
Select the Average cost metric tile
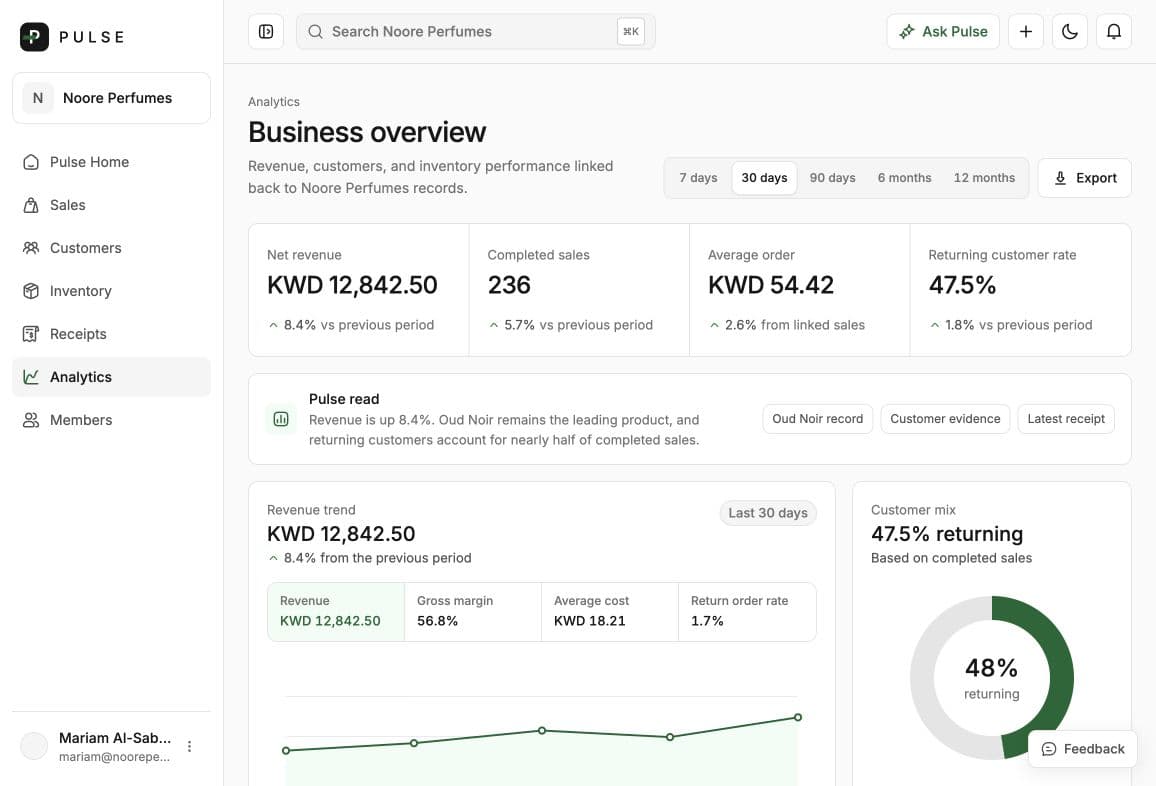coord(610,612)
